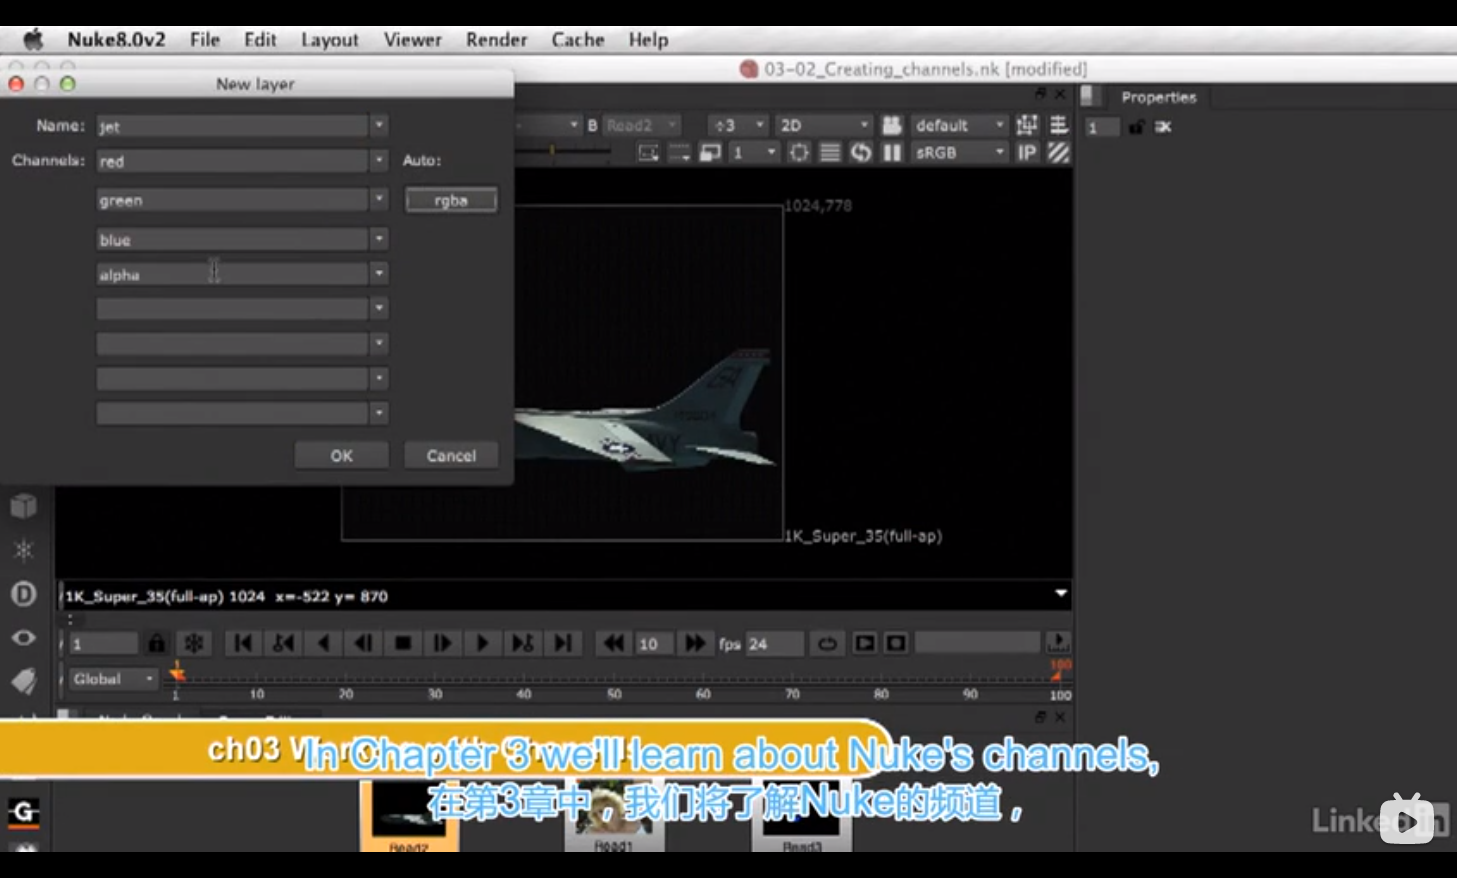Open the Viewer menu

click(x=413, y=40)
